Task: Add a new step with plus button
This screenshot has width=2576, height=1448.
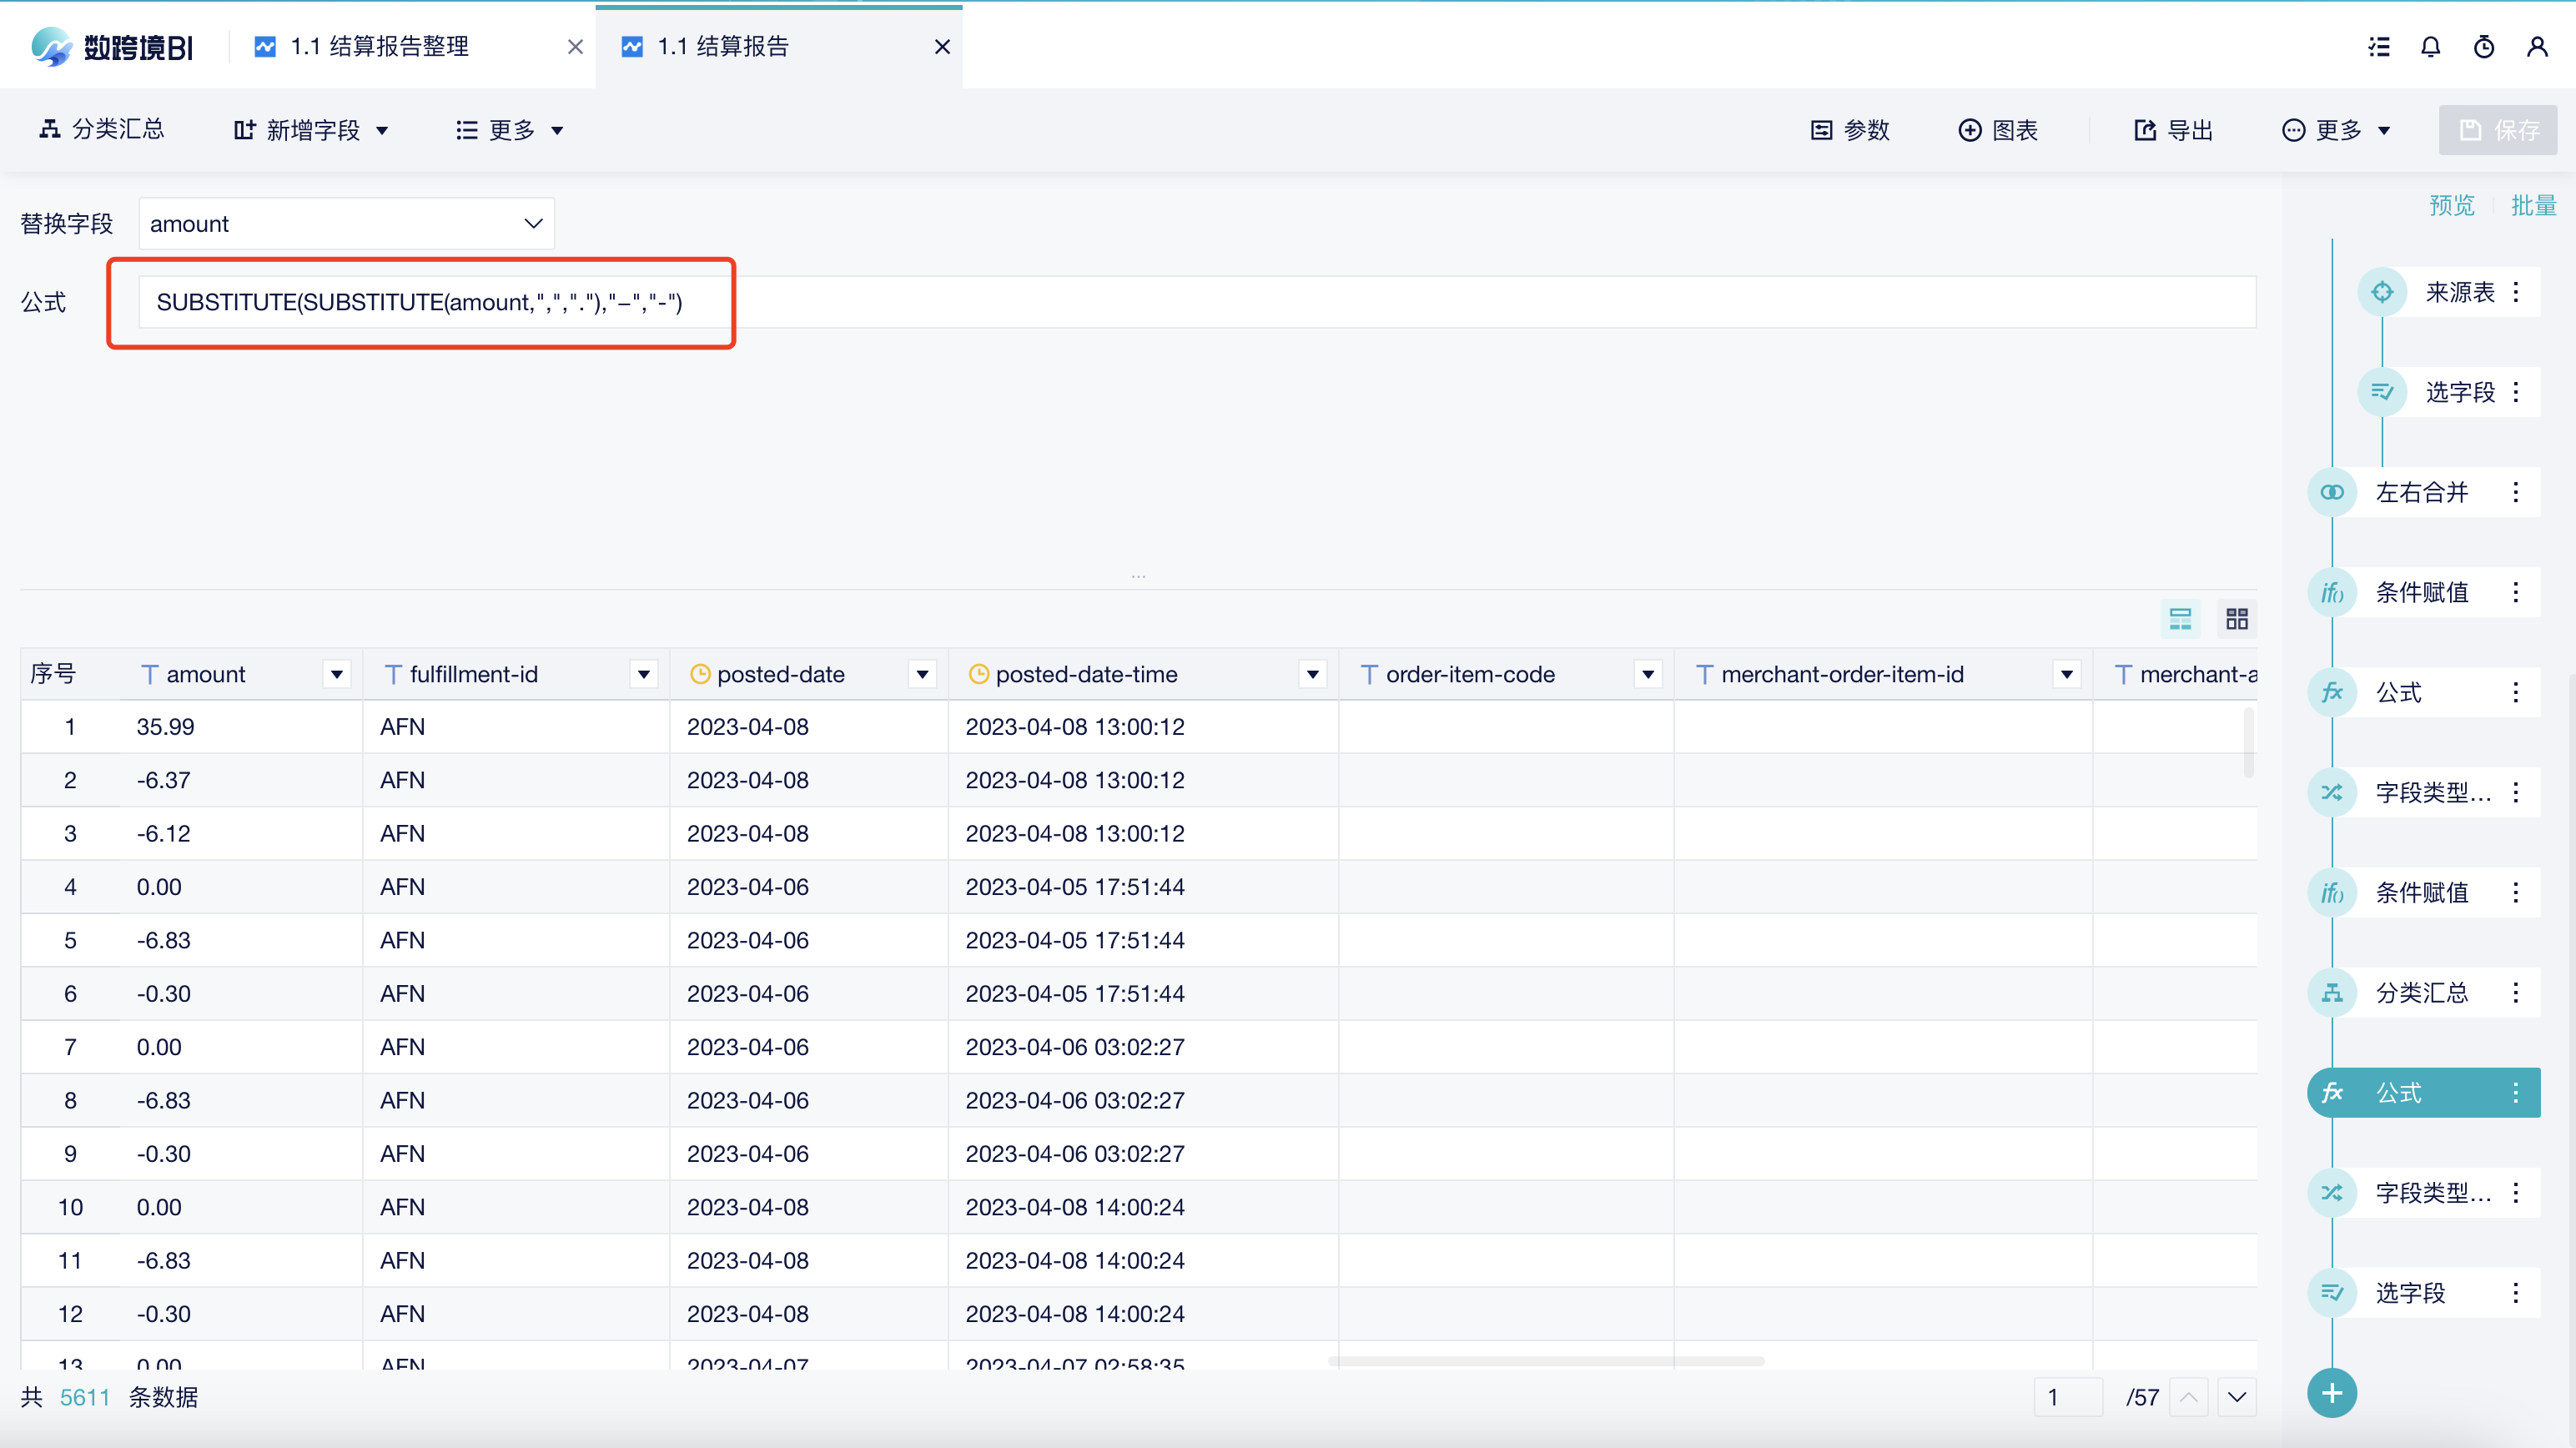Action: pyautogui.click(x=2331, y=1393)
